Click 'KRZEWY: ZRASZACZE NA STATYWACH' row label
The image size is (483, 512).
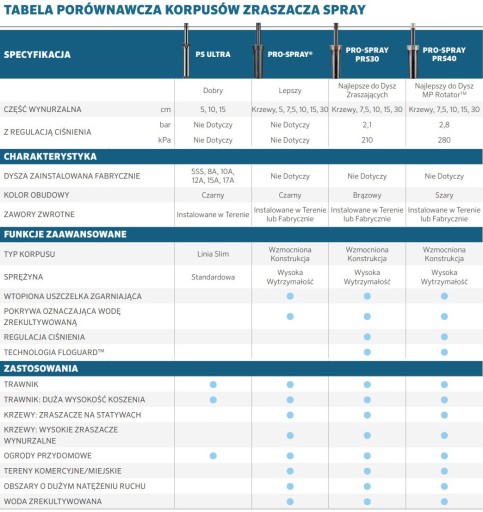tap(72, 415)
